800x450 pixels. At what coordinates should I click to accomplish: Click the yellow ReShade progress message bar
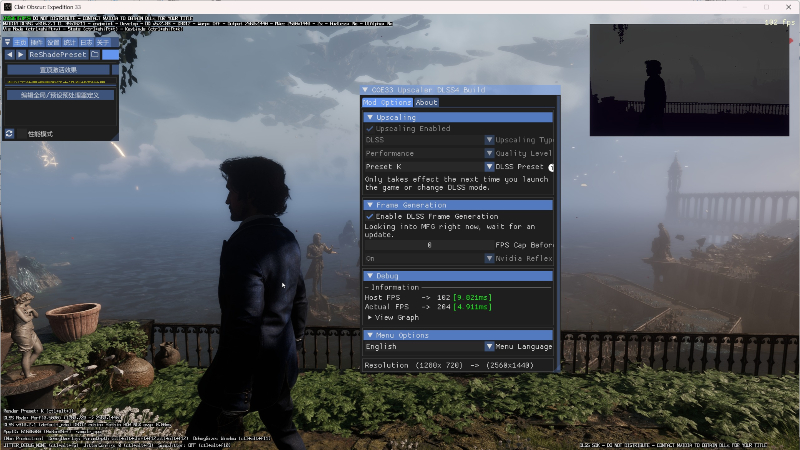pyautogui.click(x=56, y=82)
